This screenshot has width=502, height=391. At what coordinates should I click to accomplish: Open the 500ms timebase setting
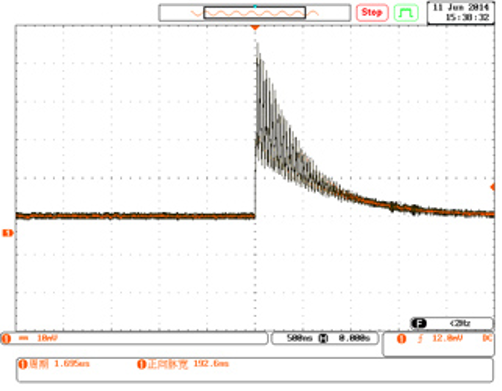(299, 338)
